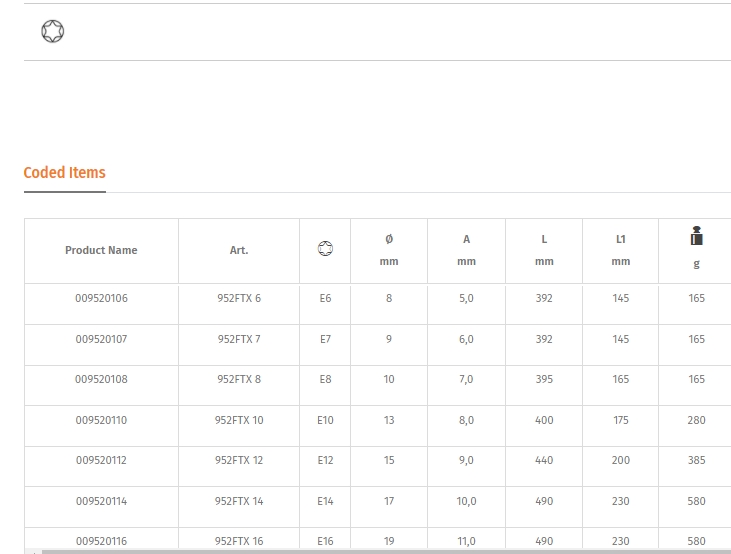The height and width of the screenshot is (554, 731).
Task: Click the Torx star icon in table header
Action: point(325,249)
